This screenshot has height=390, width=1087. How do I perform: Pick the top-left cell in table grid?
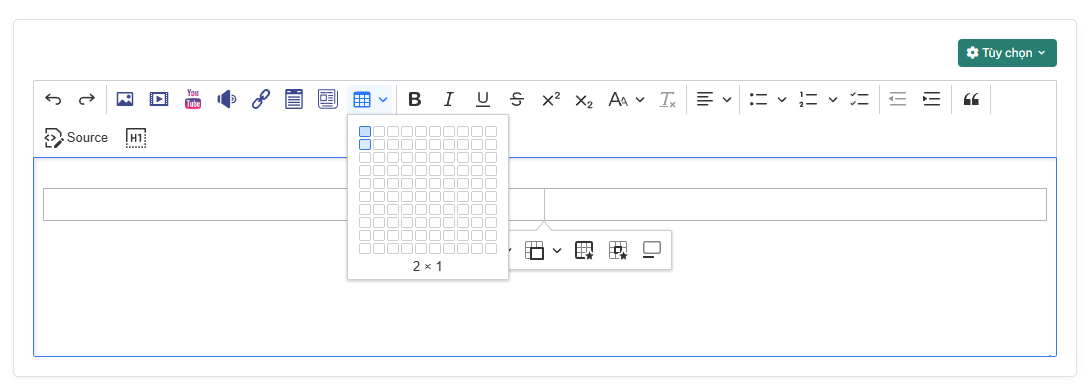click(365, 132)
